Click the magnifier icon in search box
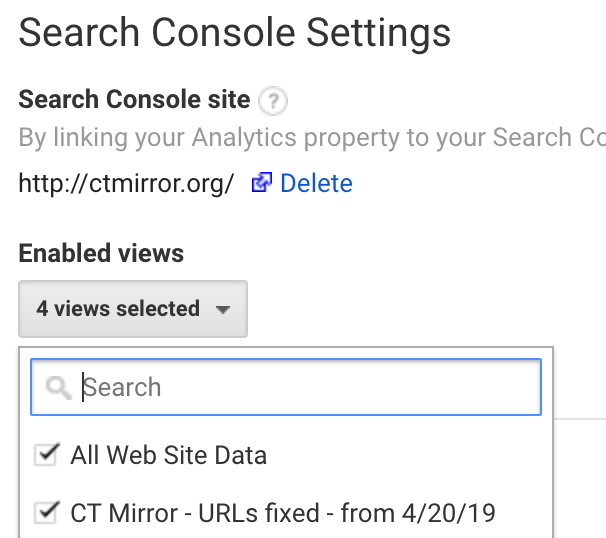606x538 pixels. [x=58, y=388]
